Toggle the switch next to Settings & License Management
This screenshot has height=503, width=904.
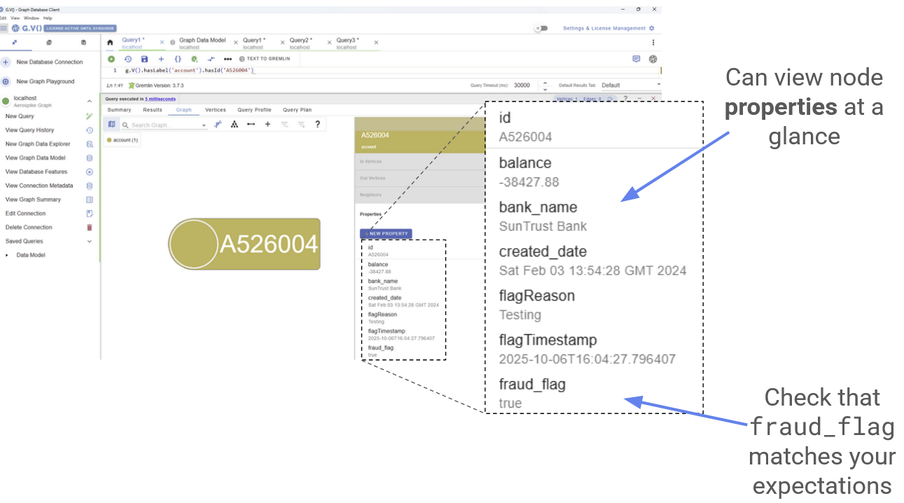click(x=541, y=28)
